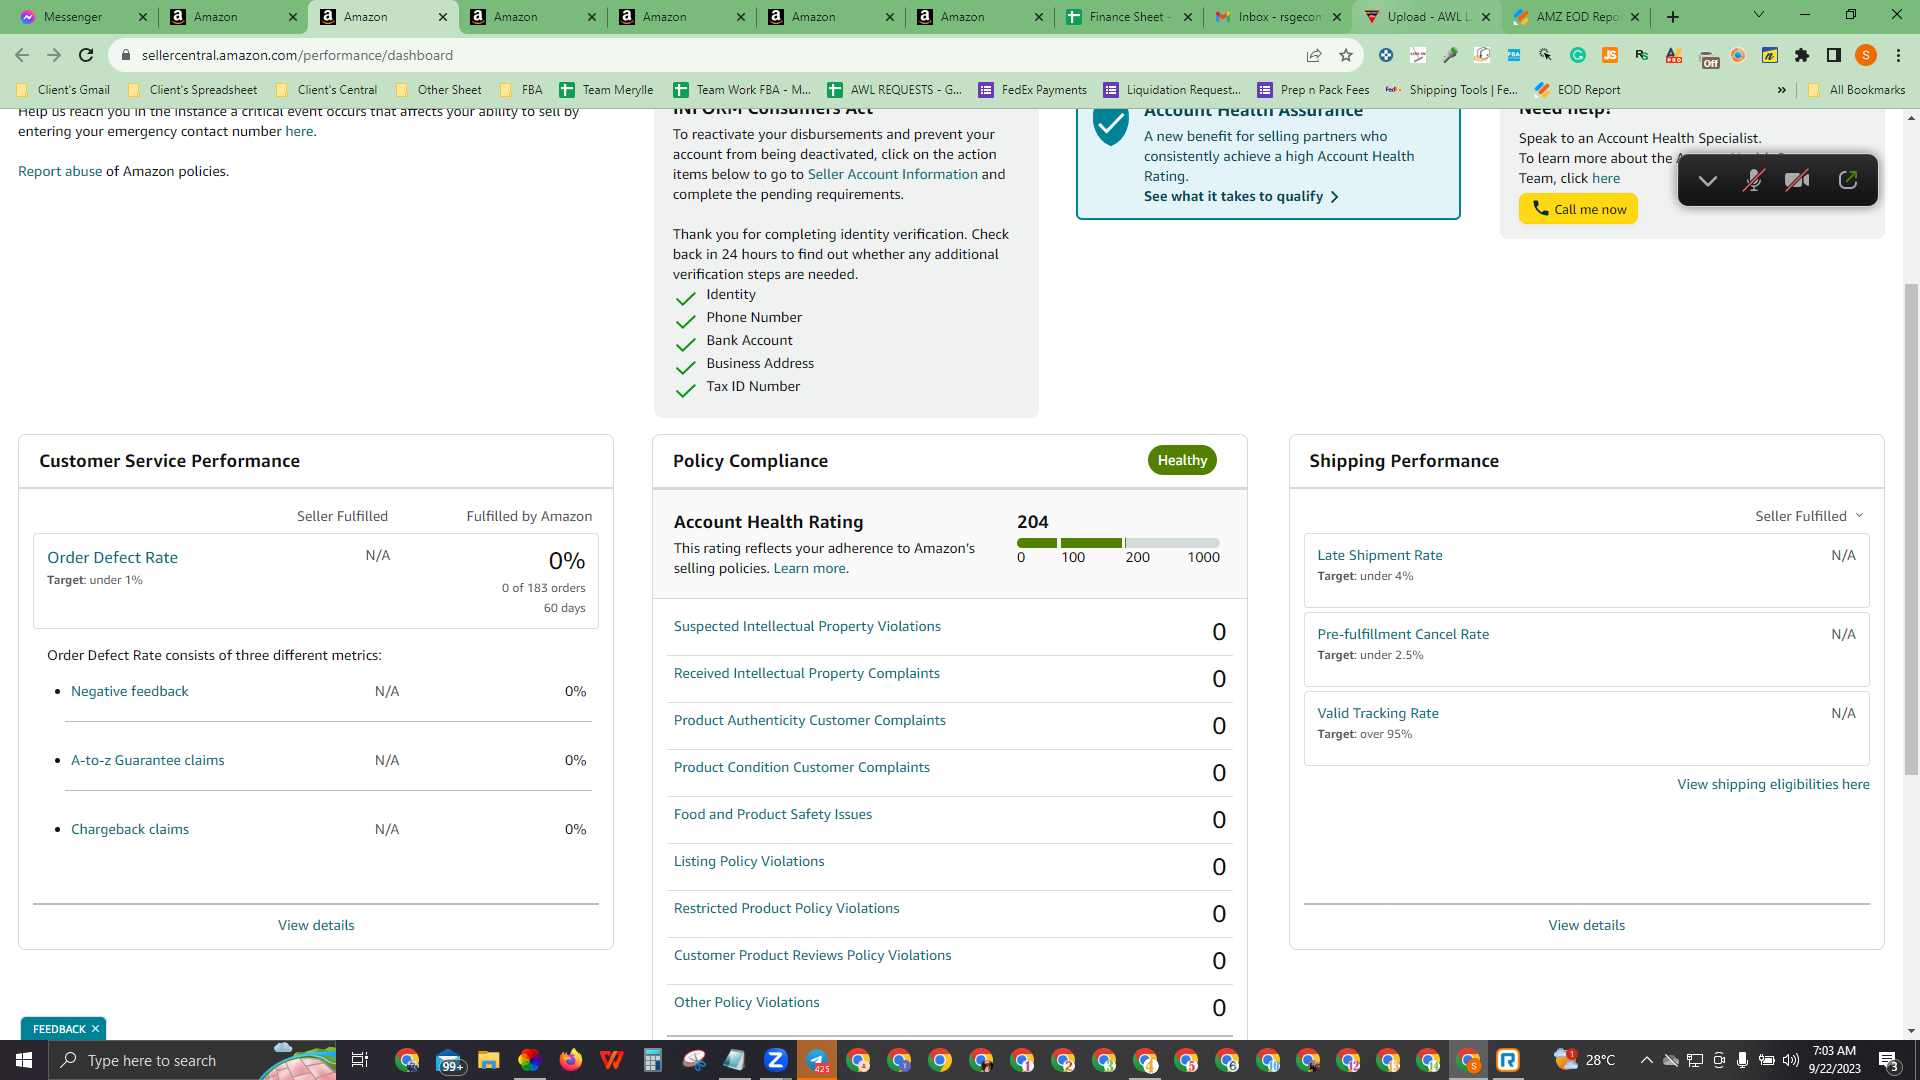Open the Client's Central bookmark folder
Viewport: 1920px width, 1080px height.
pyautogui.click(x=327, y=90)
